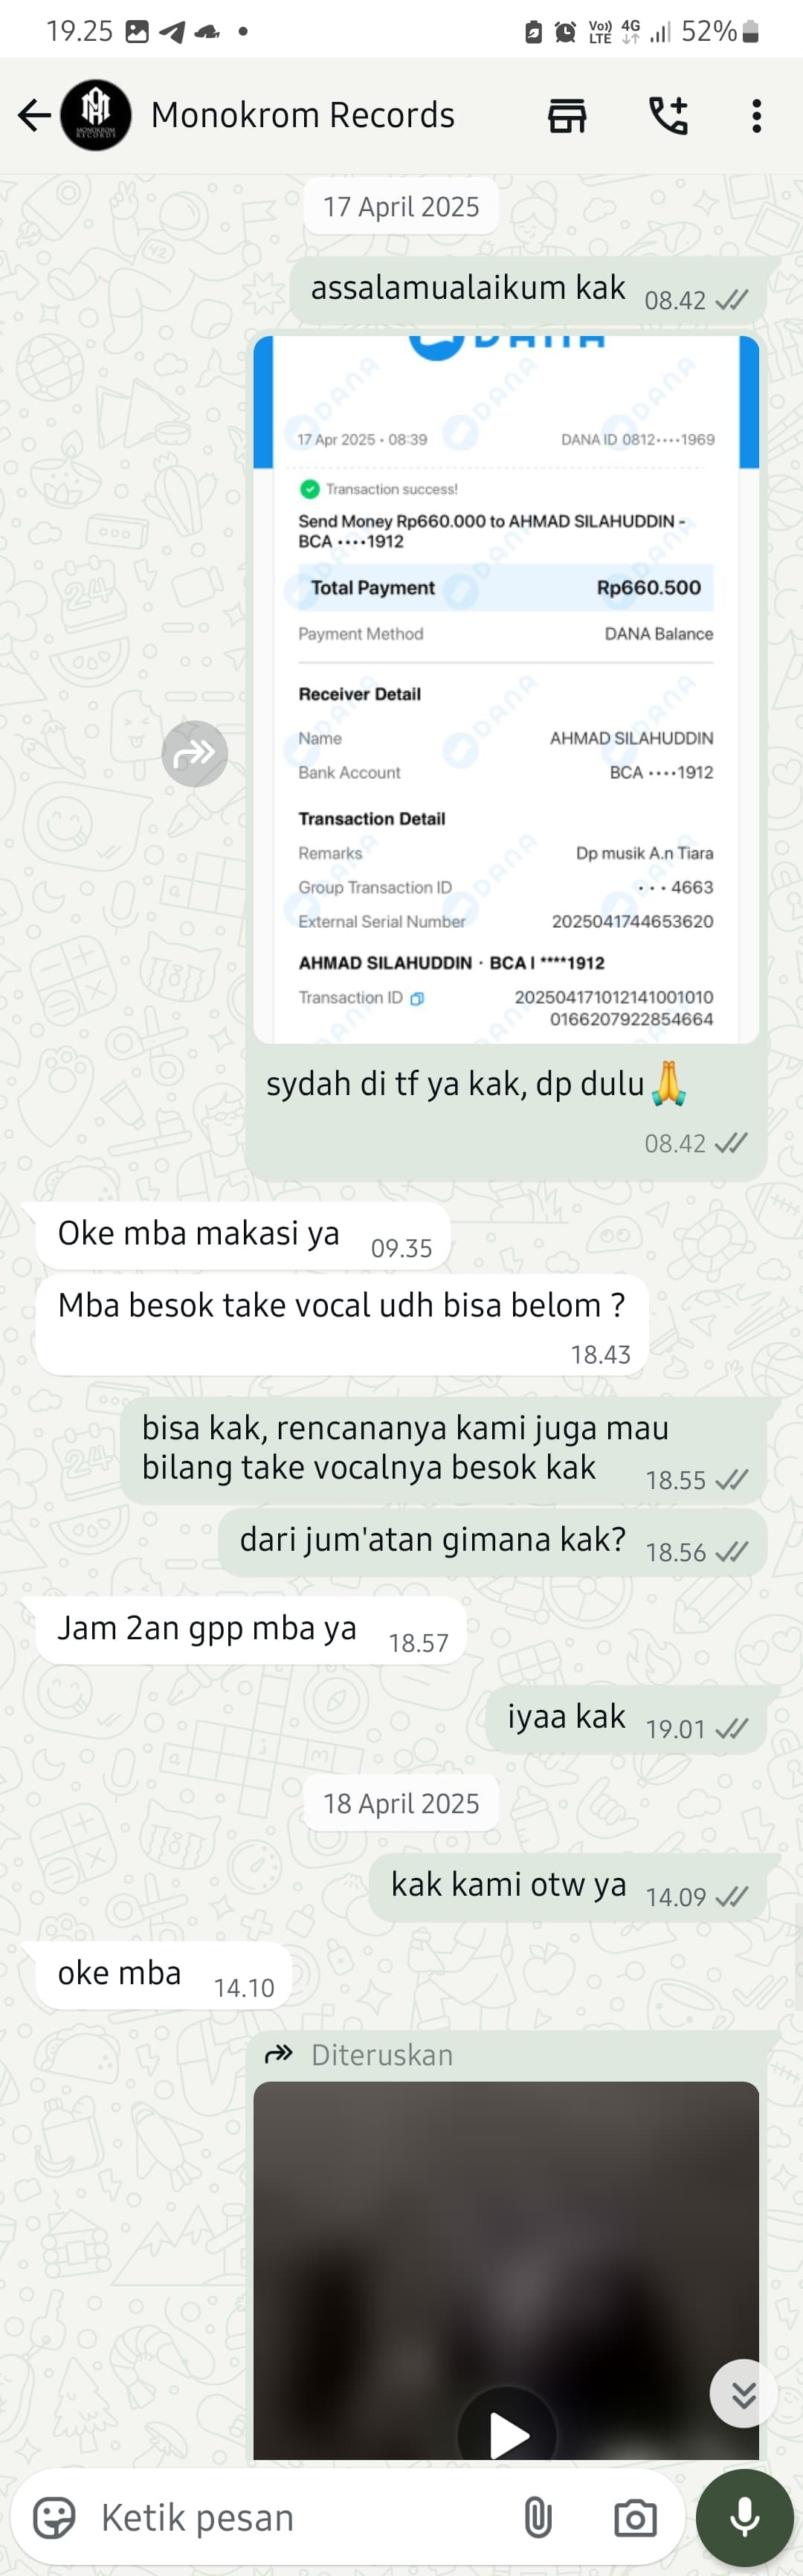Select the 'kak kami otw ya' message bubble
The image size is (803, 2576).
pyautogui.click(x=567, y=1886)
